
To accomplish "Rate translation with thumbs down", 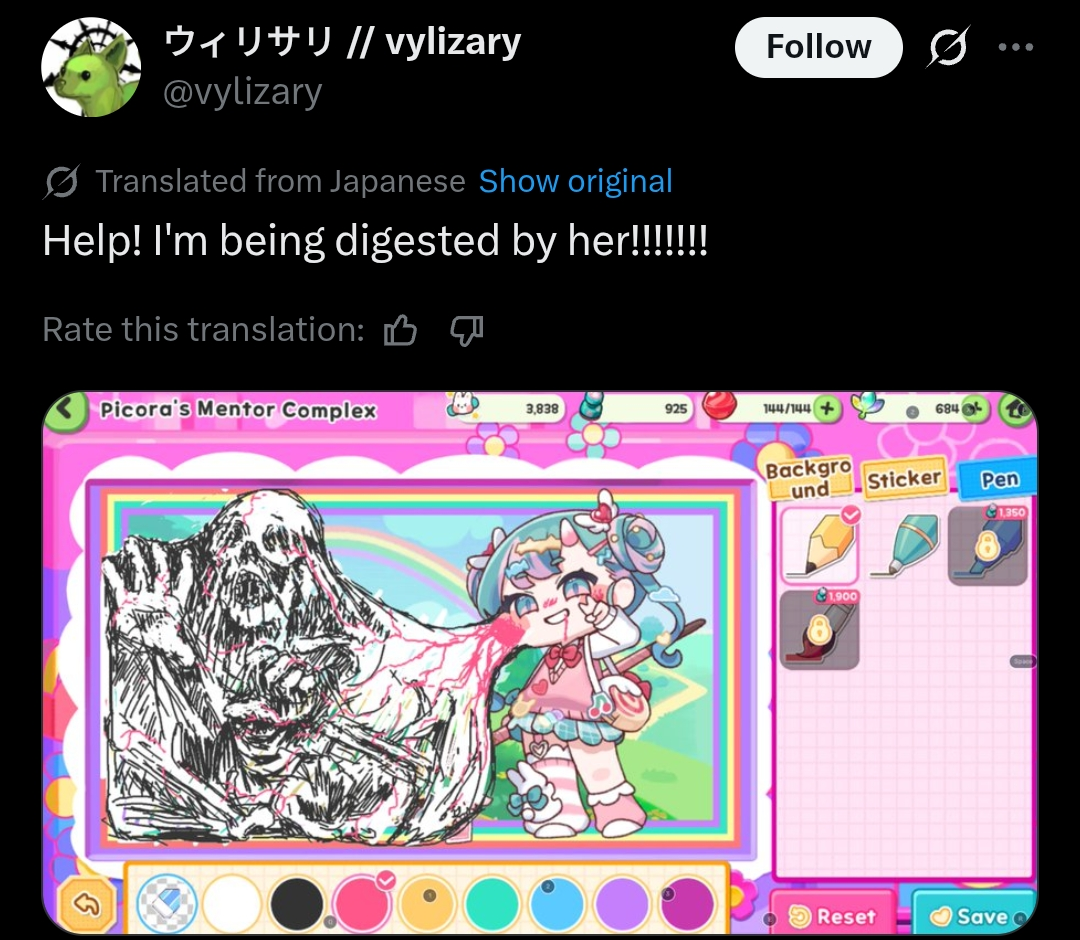I will (466, 330).
